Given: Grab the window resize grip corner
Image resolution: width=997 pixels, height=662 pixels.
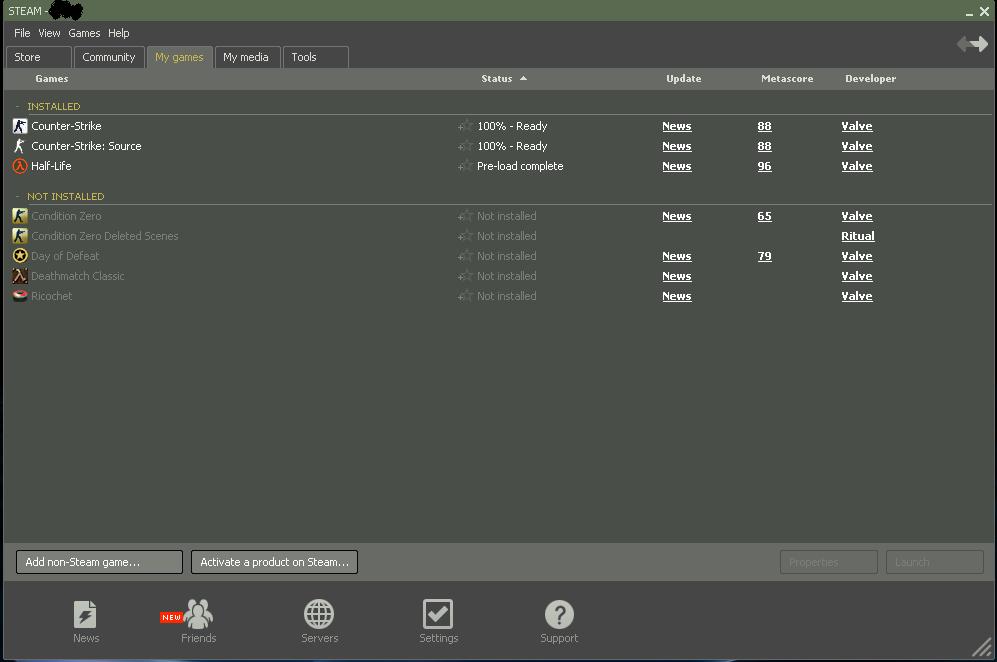Looking at the screenshot, I should click(x=982, y=647).
